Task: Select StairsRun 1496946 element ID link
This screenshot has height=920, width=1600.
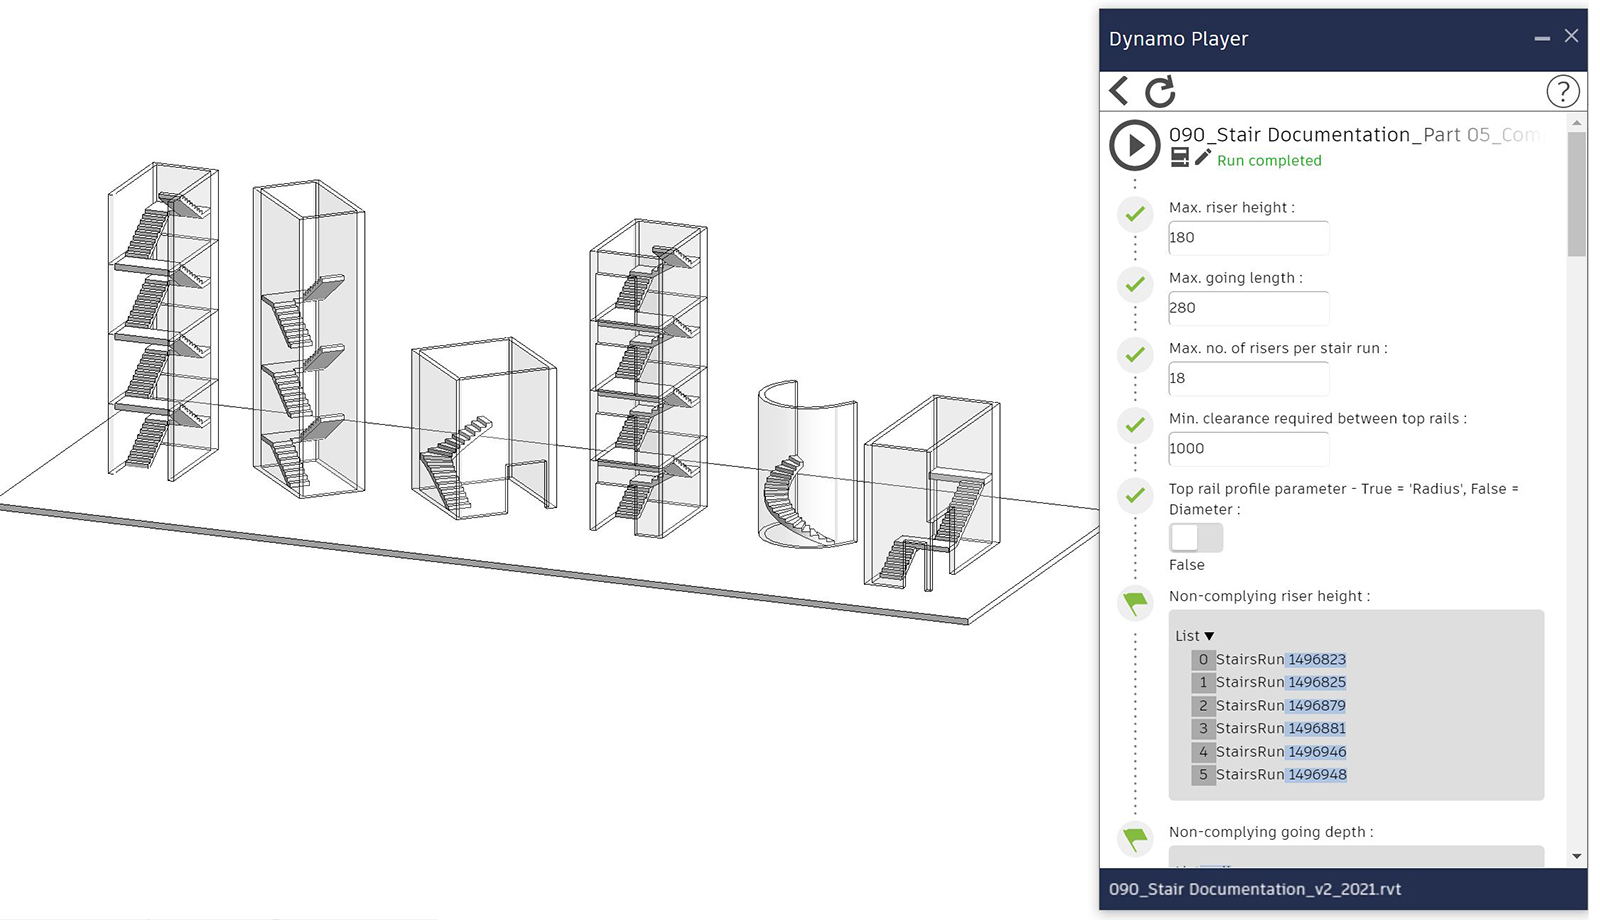Action: [x=1316, y=752]
